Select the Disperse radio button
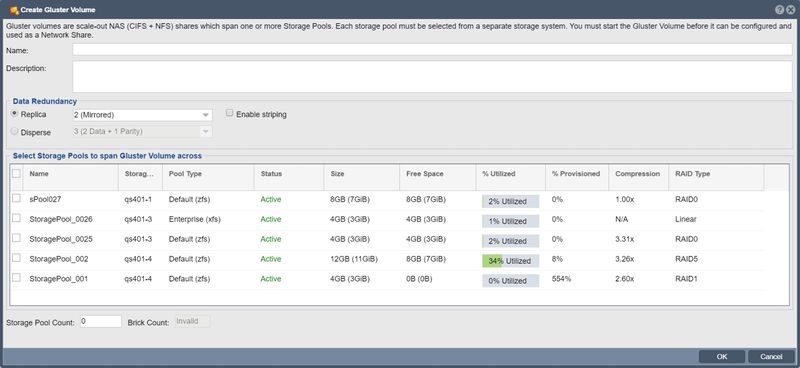 (14, 131)
